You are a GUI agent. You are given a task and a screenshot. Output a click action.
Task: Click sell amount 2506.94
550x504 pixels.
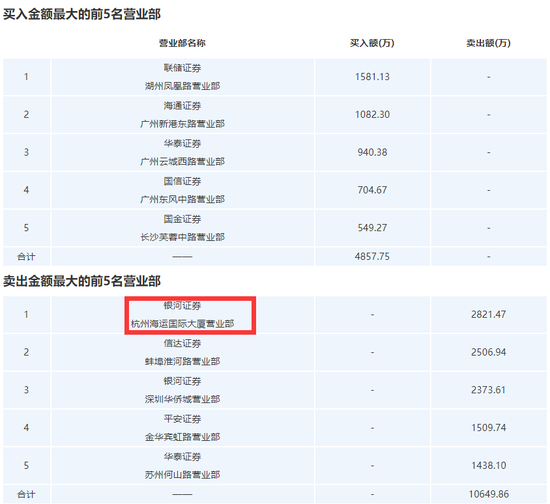[488, 352]
